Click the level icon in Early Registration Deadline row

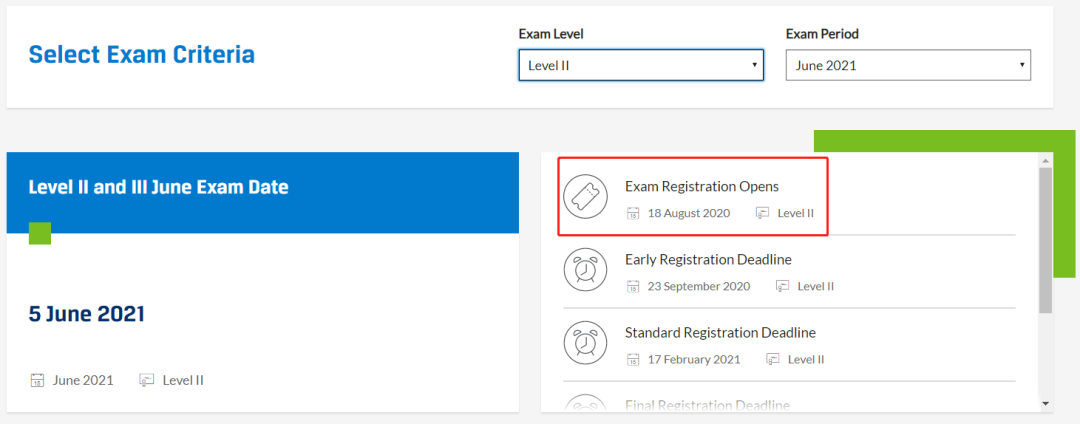click(783, 286)
